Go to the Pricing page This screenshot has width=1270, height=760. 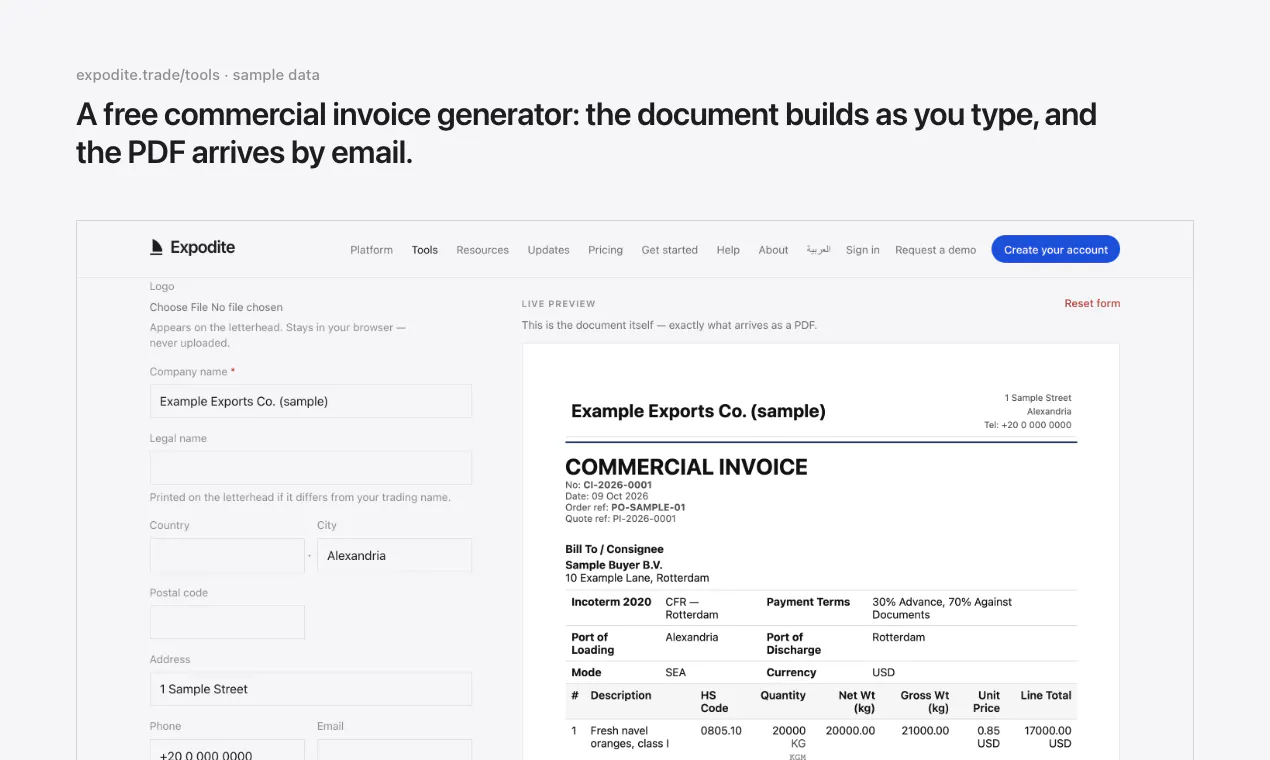pyautogui.click(x=605, y=250)
